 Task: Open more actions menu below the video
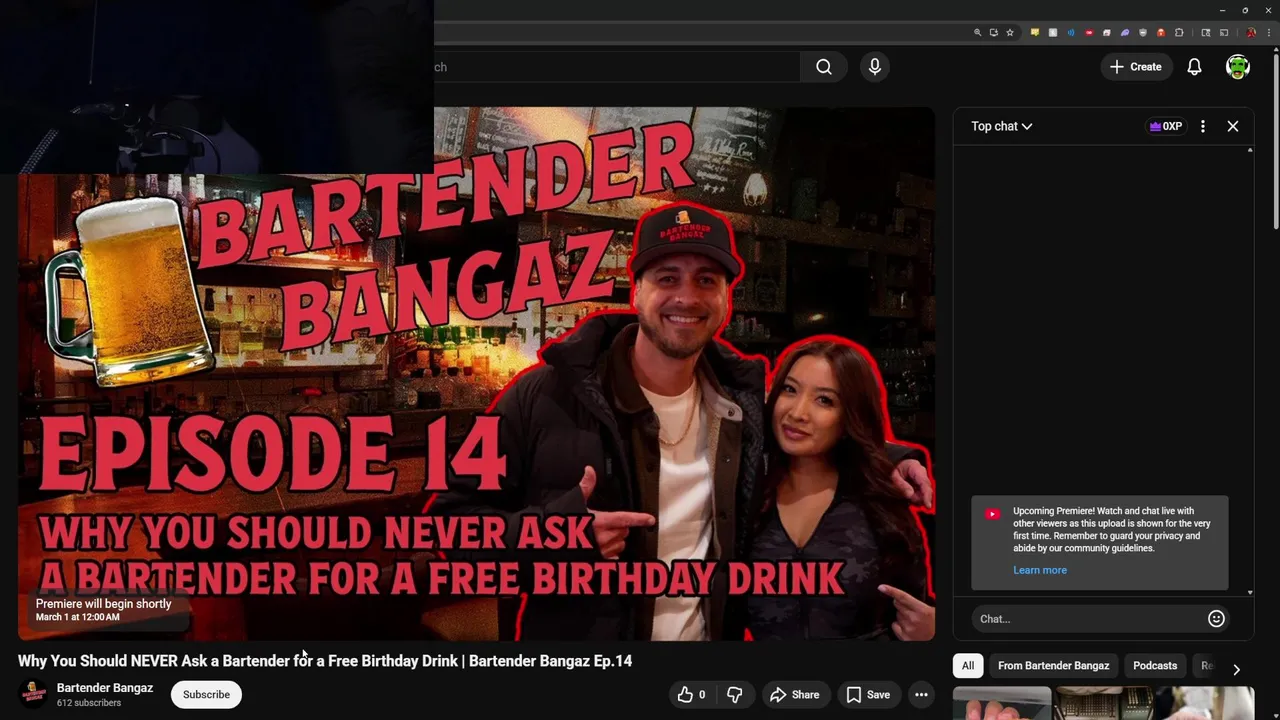tap(921, 695)
